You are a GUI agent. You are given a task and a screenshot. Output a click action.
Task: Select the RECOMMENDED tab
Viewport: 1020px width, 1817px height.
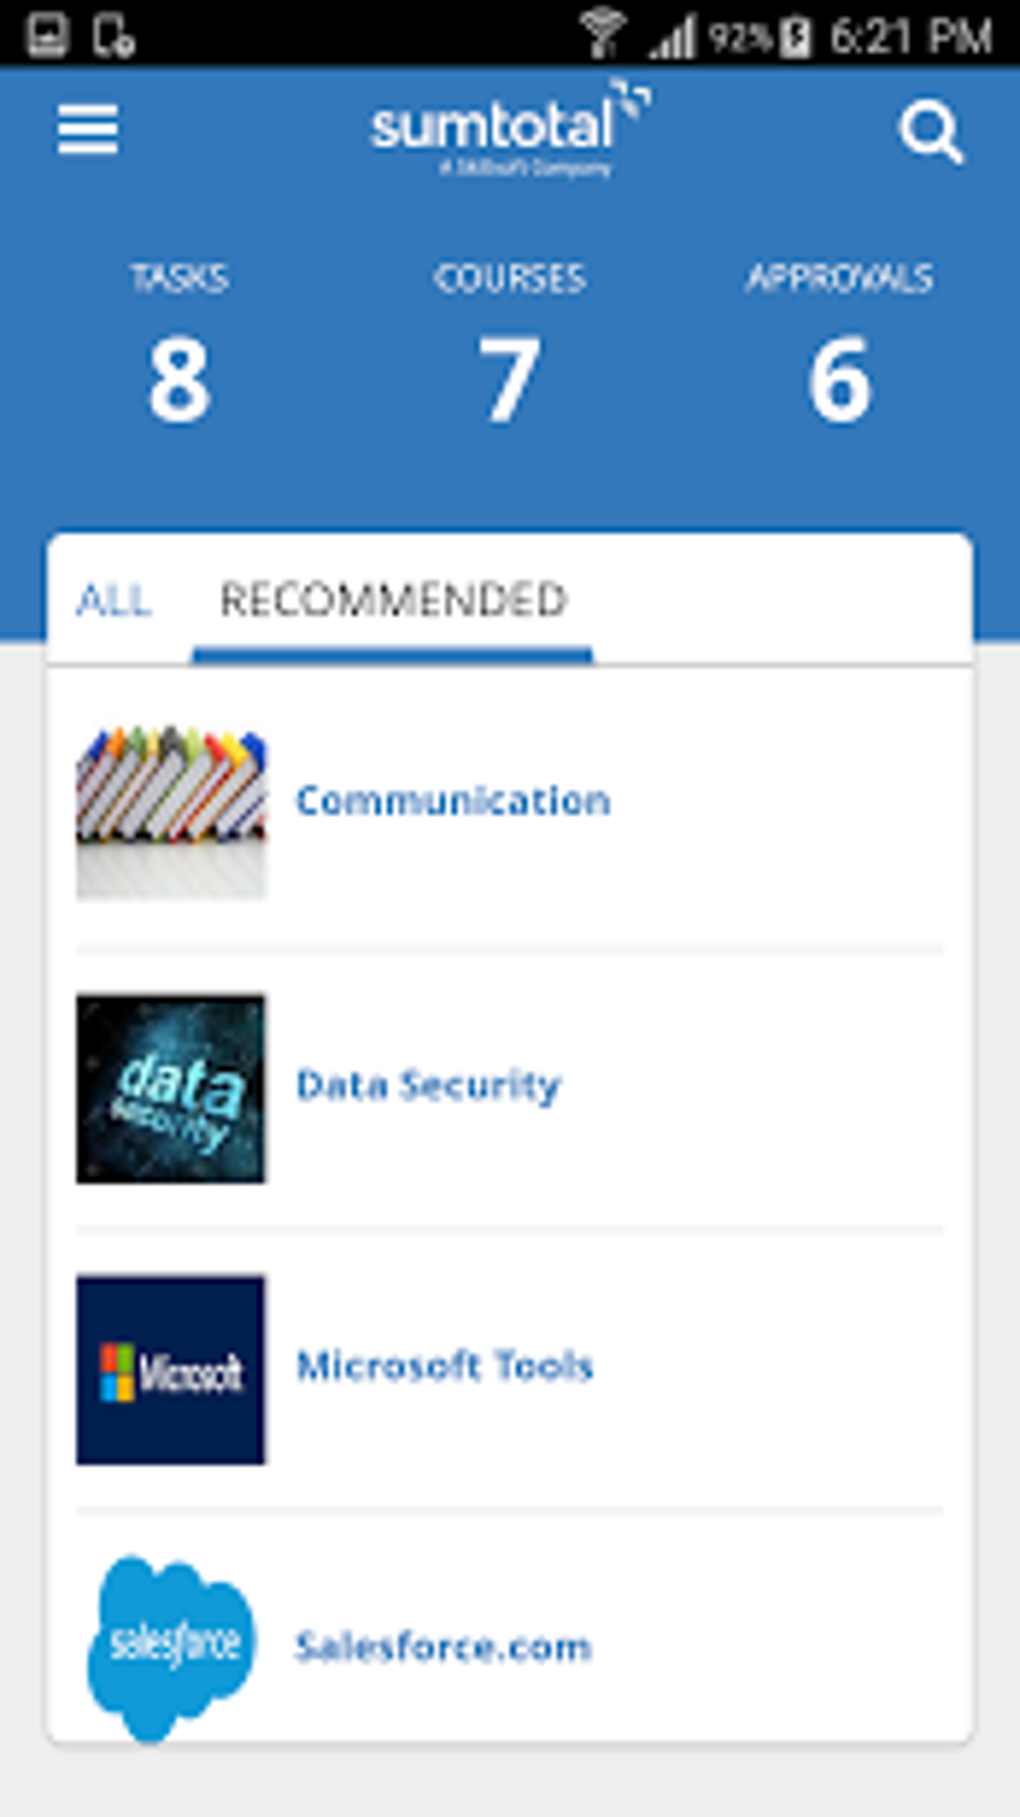(393, 598)
